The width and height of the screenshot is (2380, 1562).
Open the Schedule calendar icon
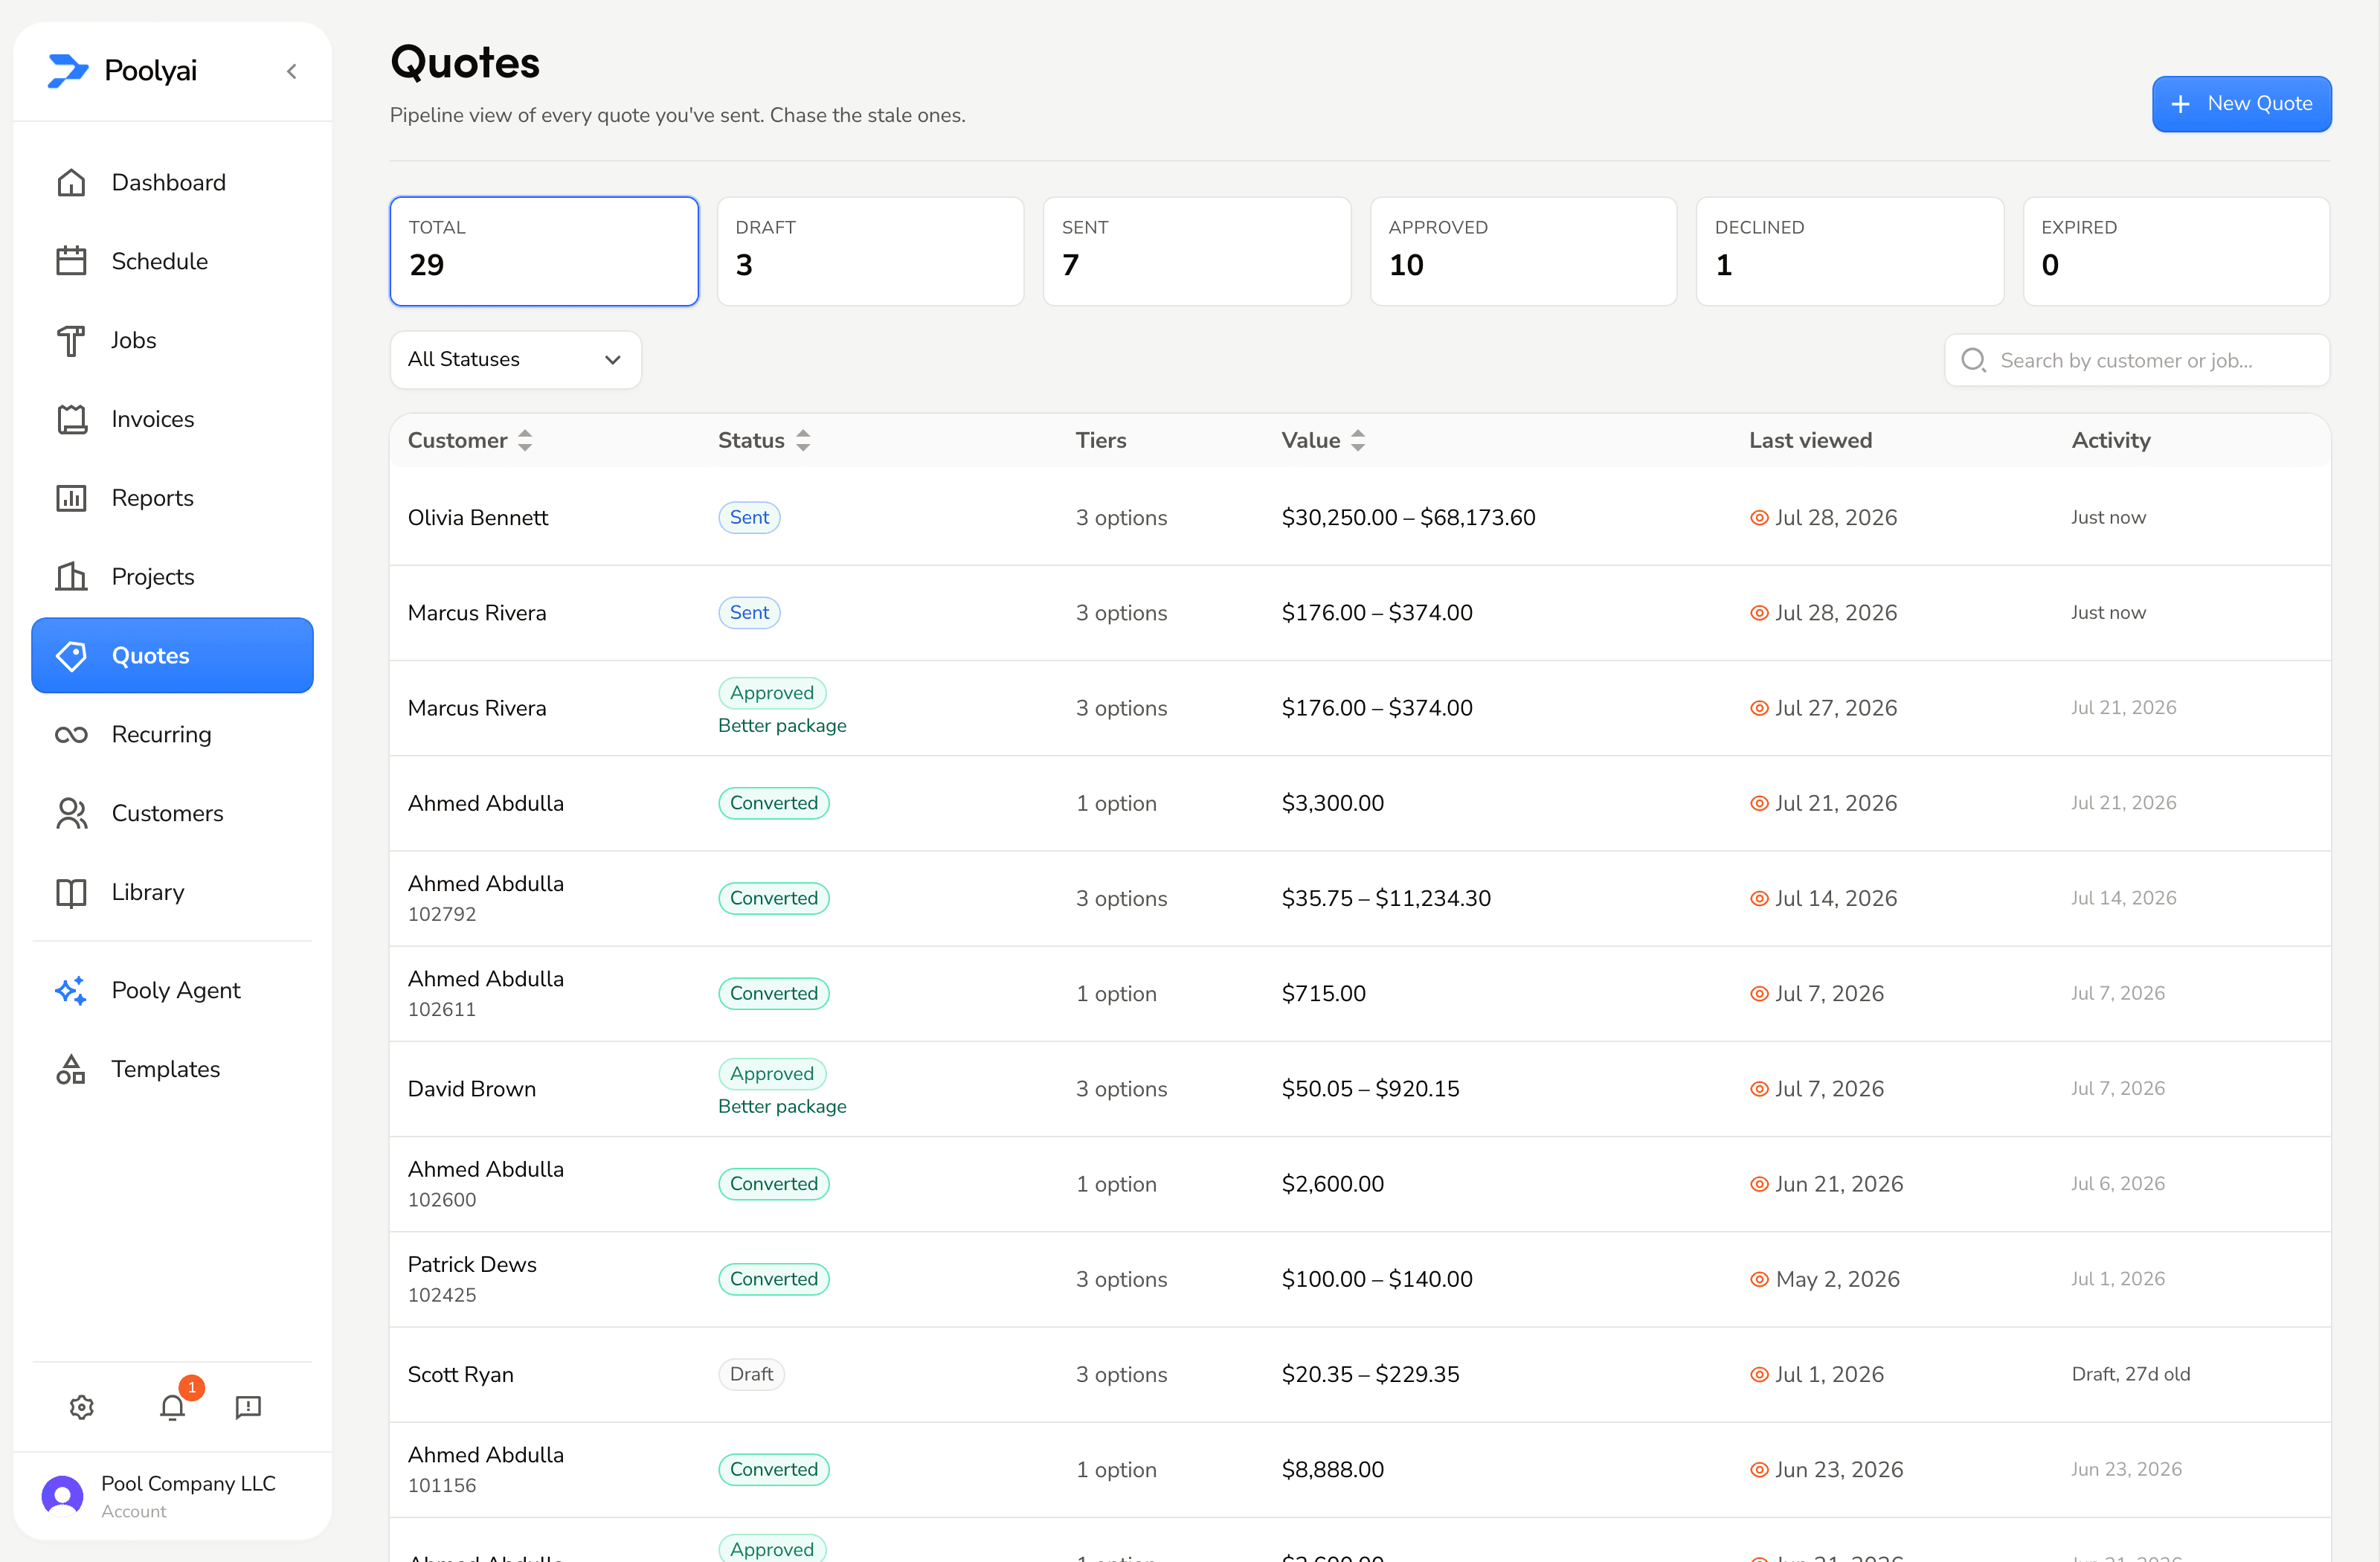[71, 261]
